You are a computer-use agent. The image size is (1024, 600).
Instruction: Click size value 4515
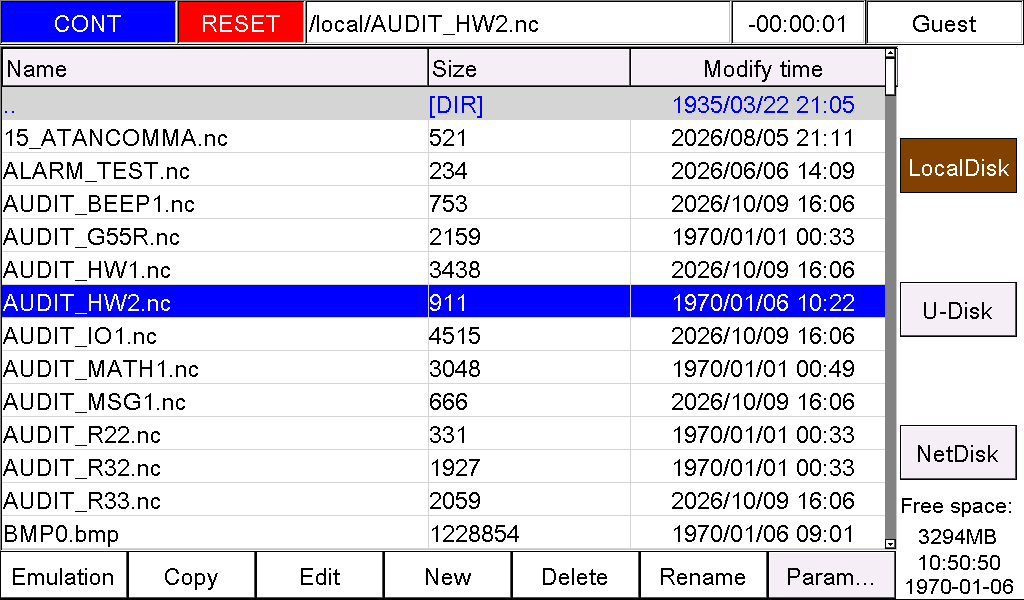455,336
